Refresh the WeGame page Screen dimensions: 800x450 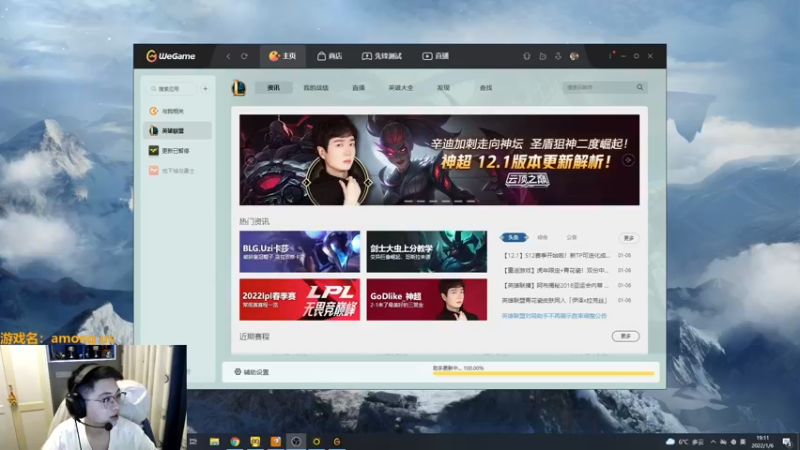point(244,56)
